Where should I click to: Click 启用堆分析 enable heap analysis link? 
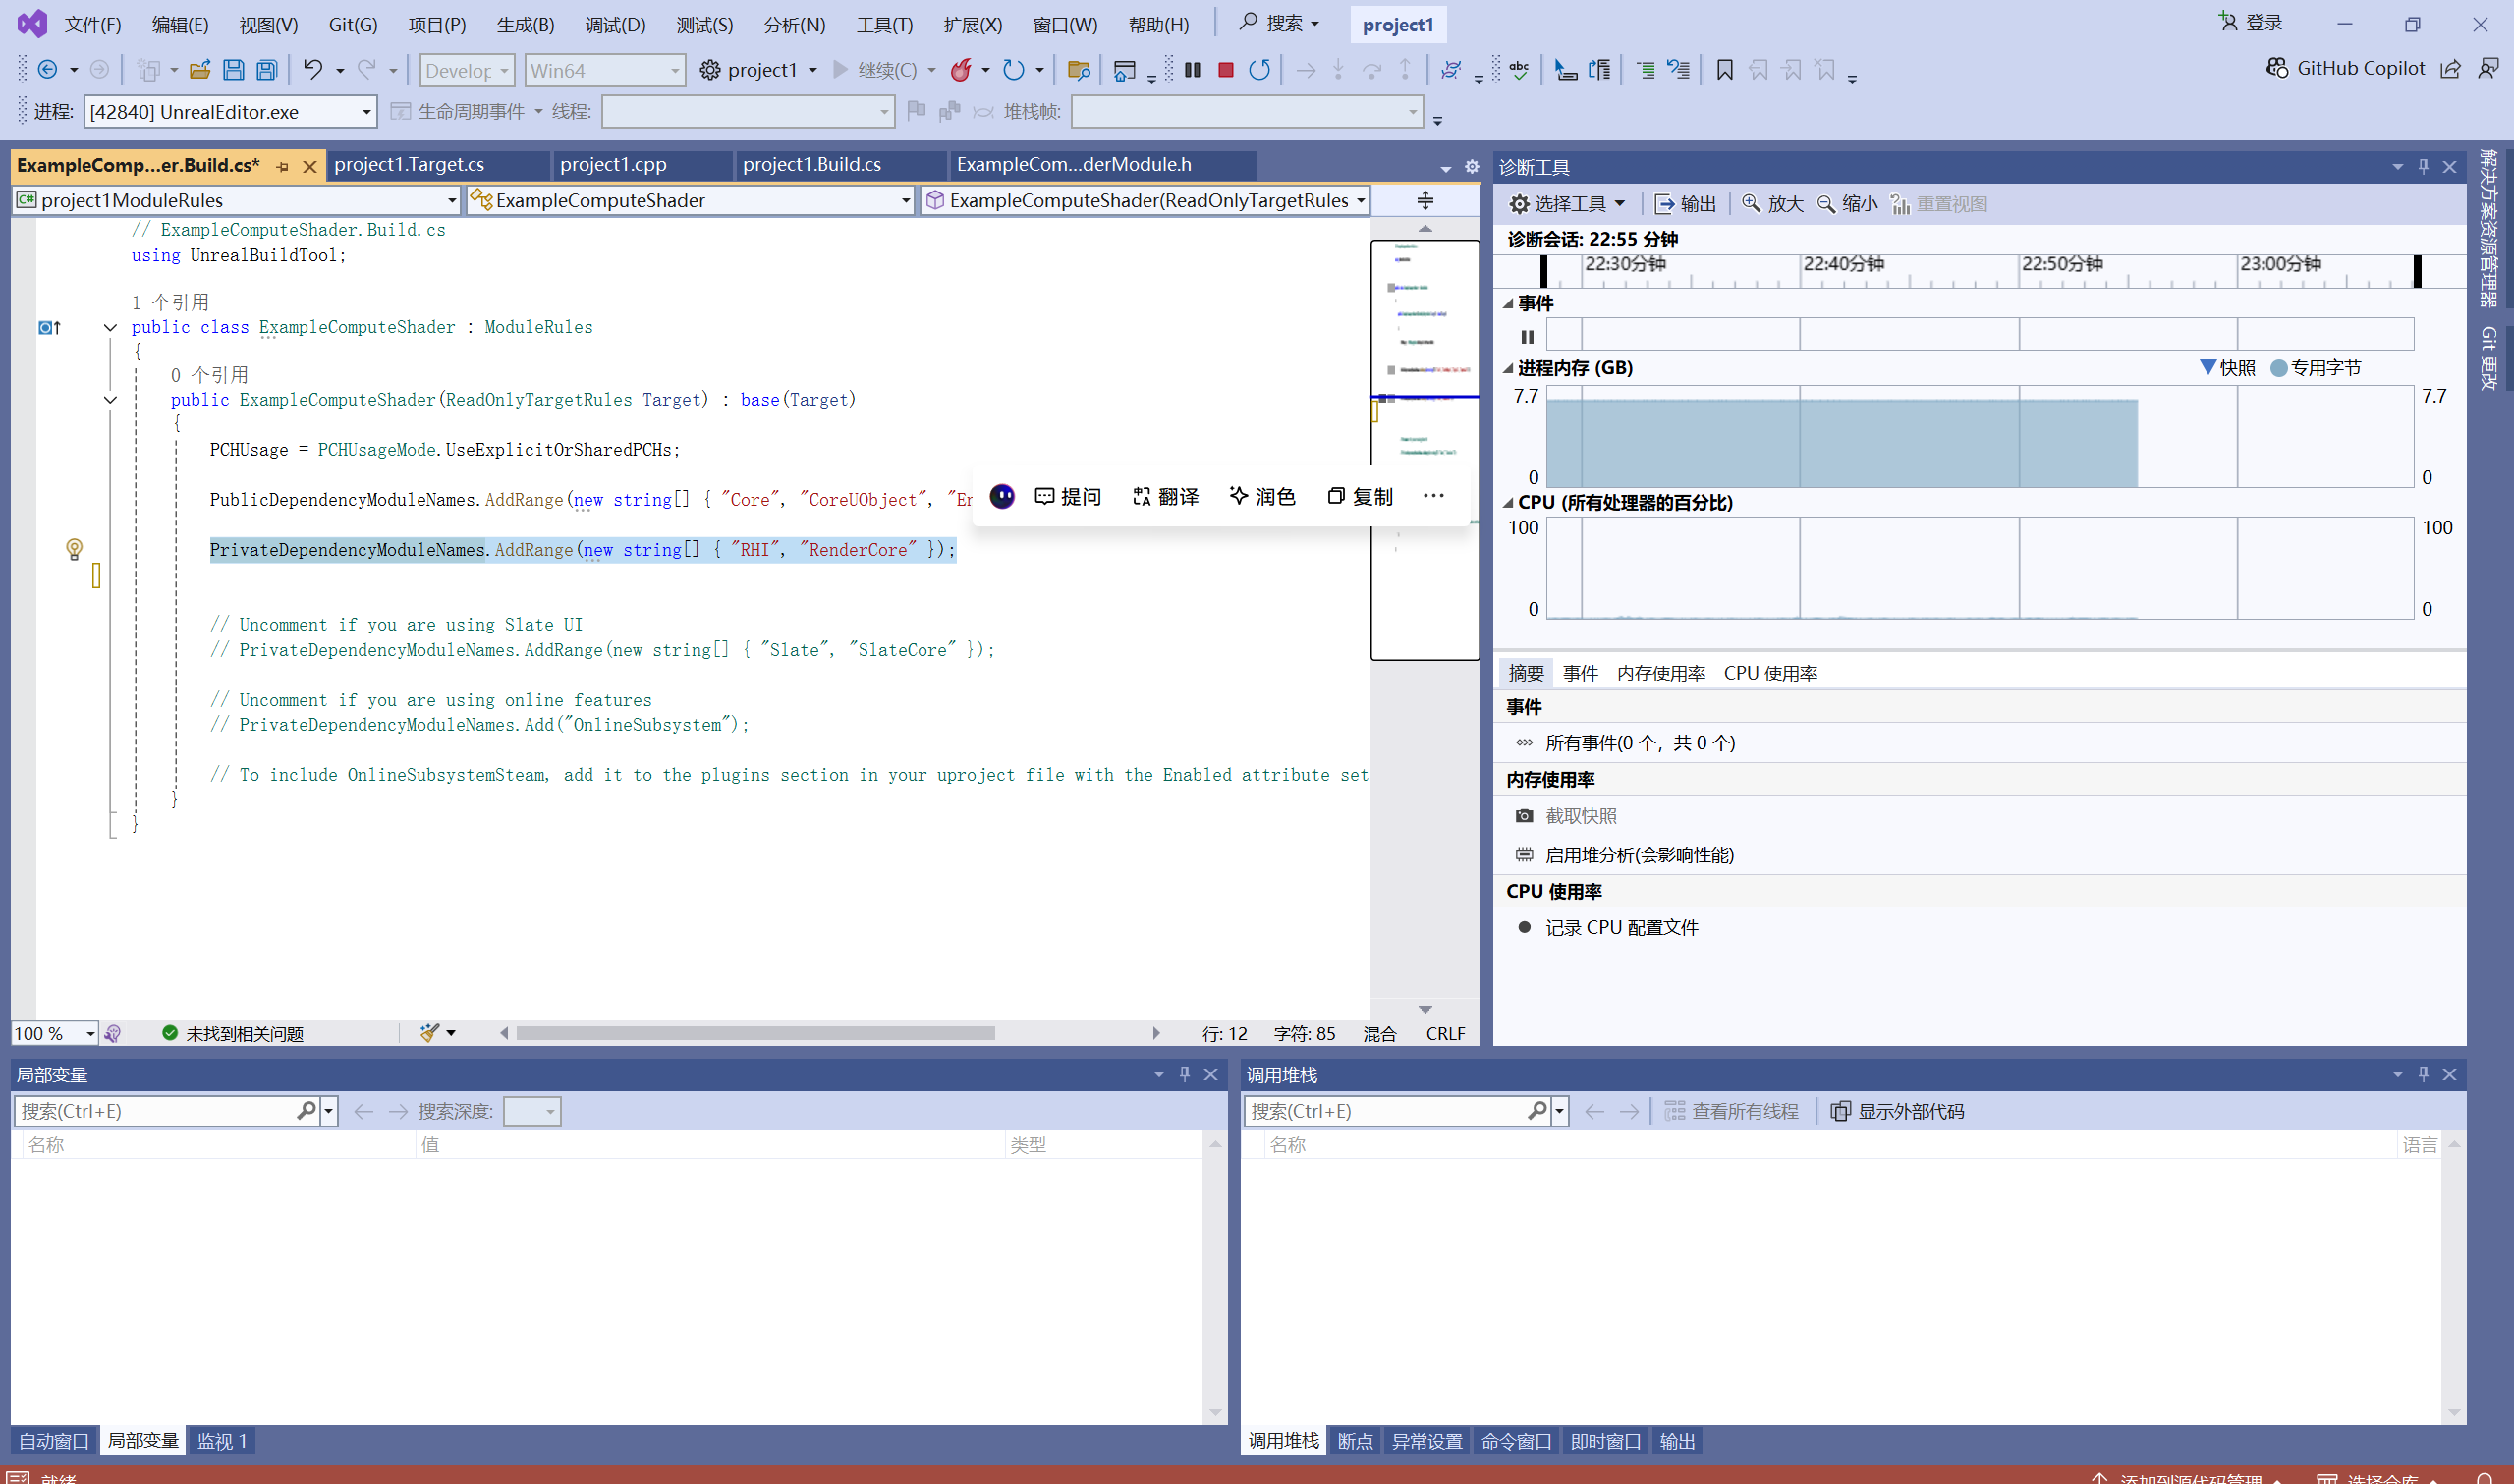click(1639, 855)
